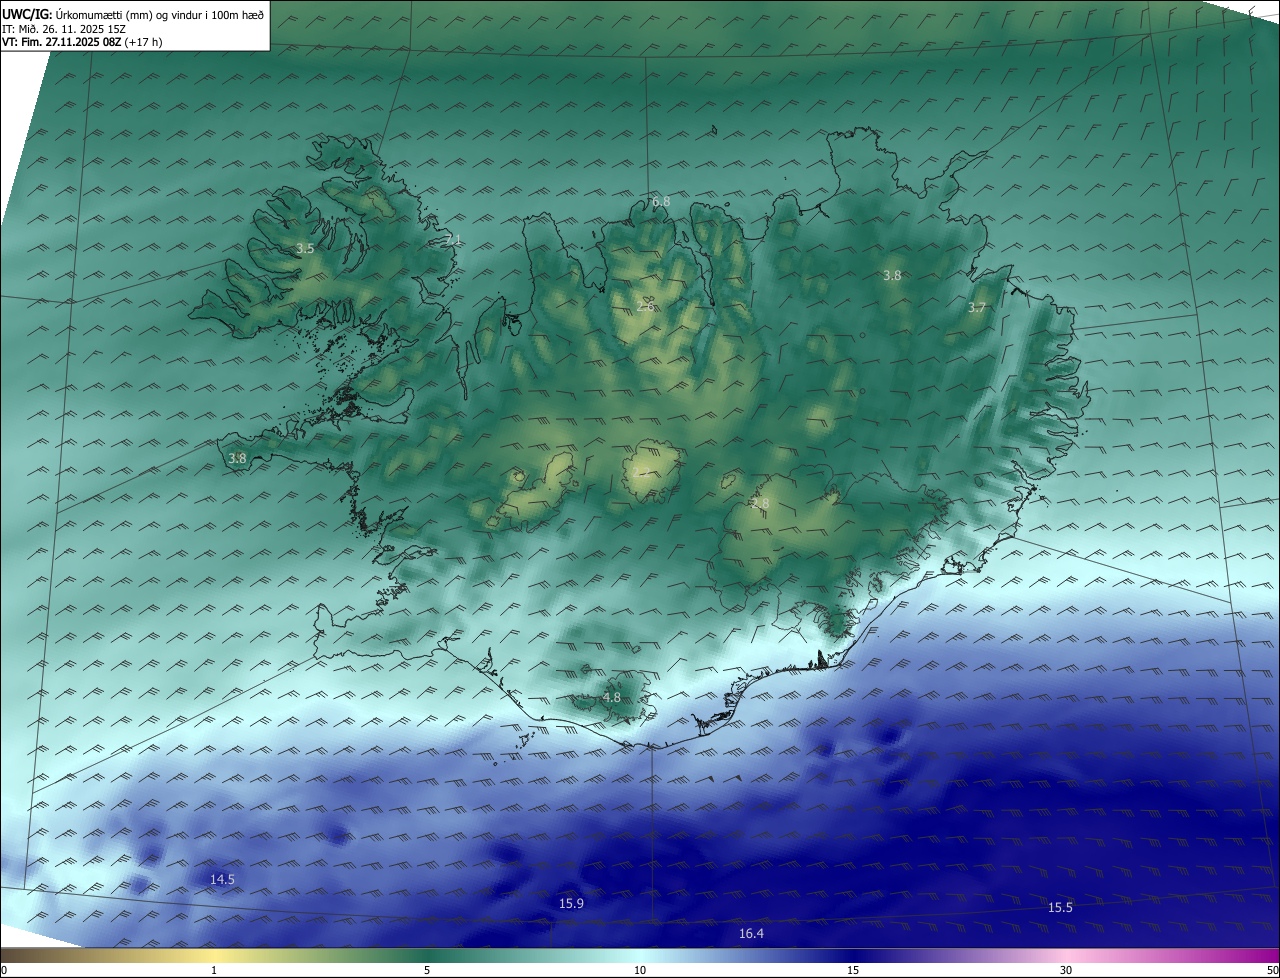Image resolution: width=1280 pixels, height=978 pixels.
Task: Click the 14.5 value over the sea
Action: click(x=222, y=880)
